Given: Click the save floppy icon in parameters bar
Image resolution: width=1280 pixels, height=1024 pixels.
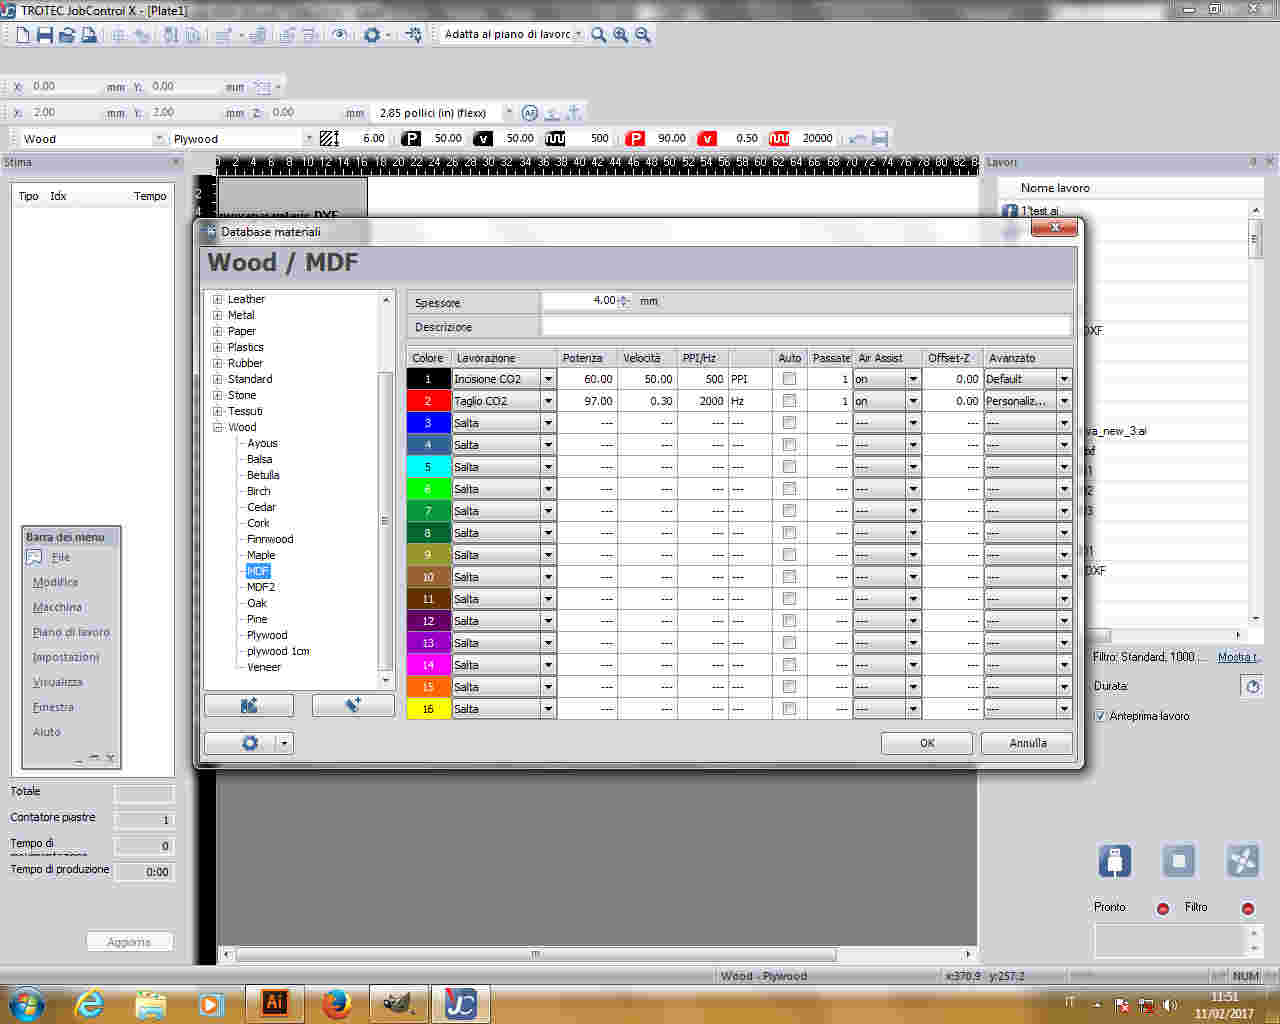Looking at the screenshot, I should tap(880, 139).
